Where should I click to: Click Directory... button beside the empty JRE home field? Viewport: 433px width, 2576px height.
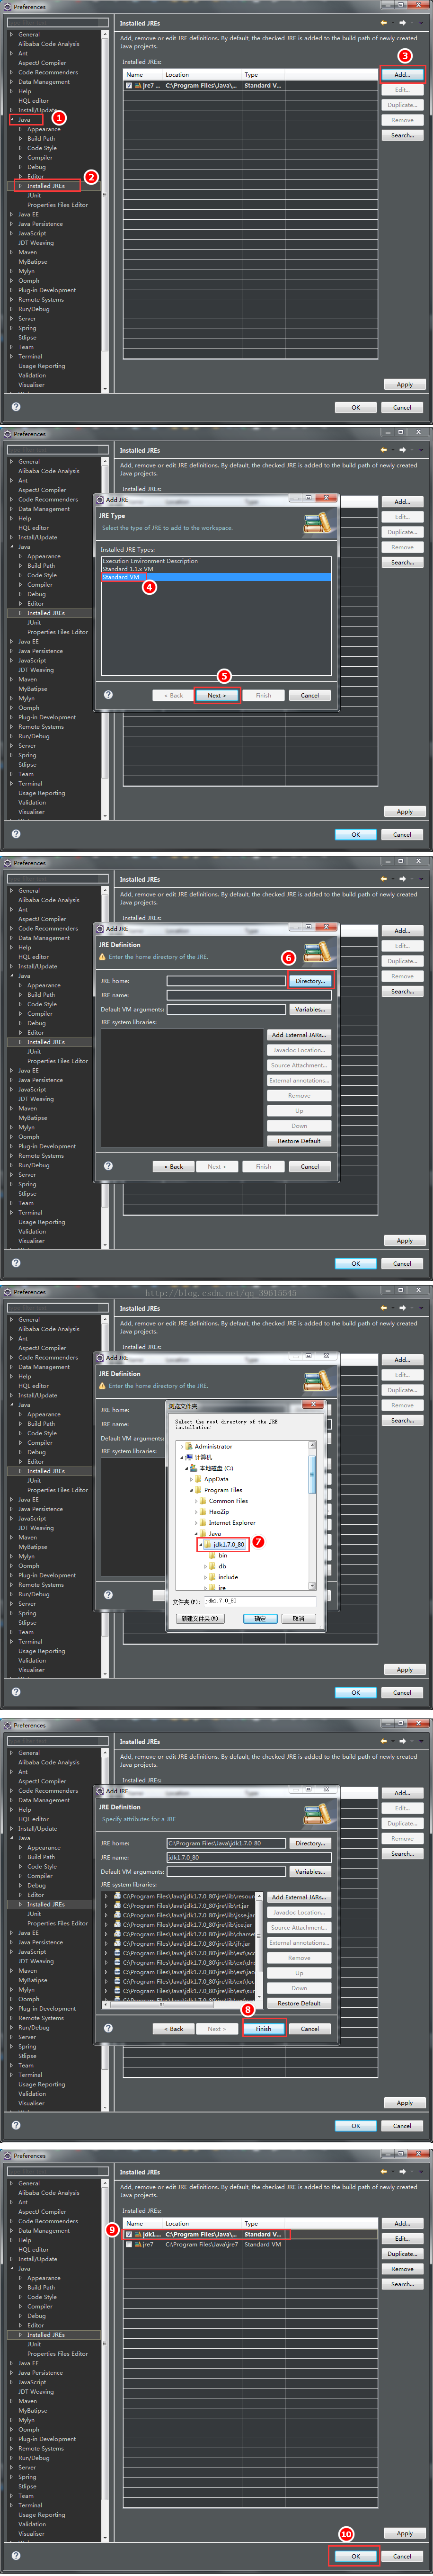310,981
